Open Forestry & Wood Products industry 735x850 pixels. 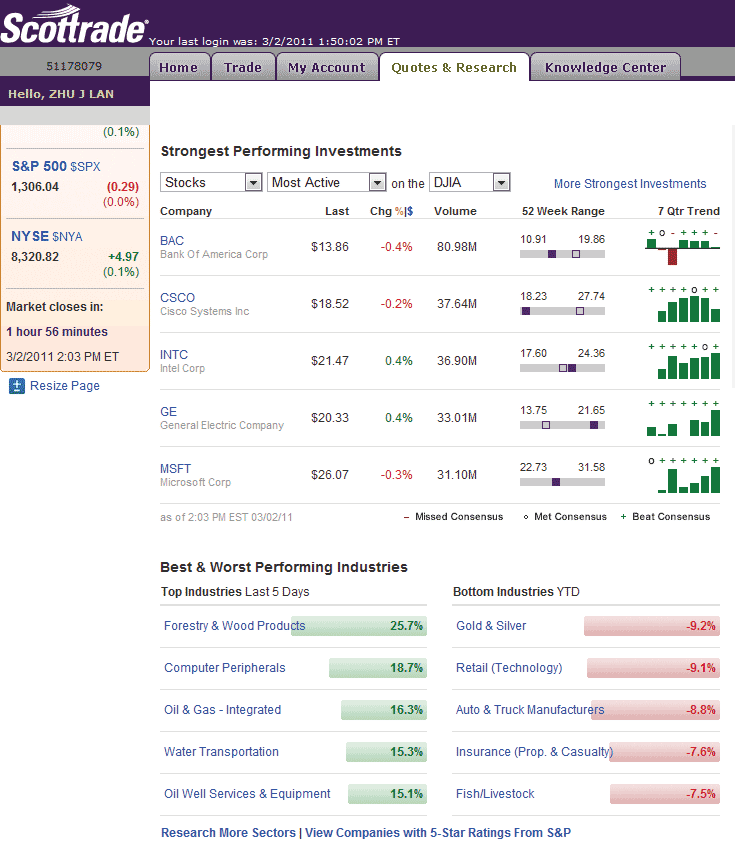pos(235,626)
